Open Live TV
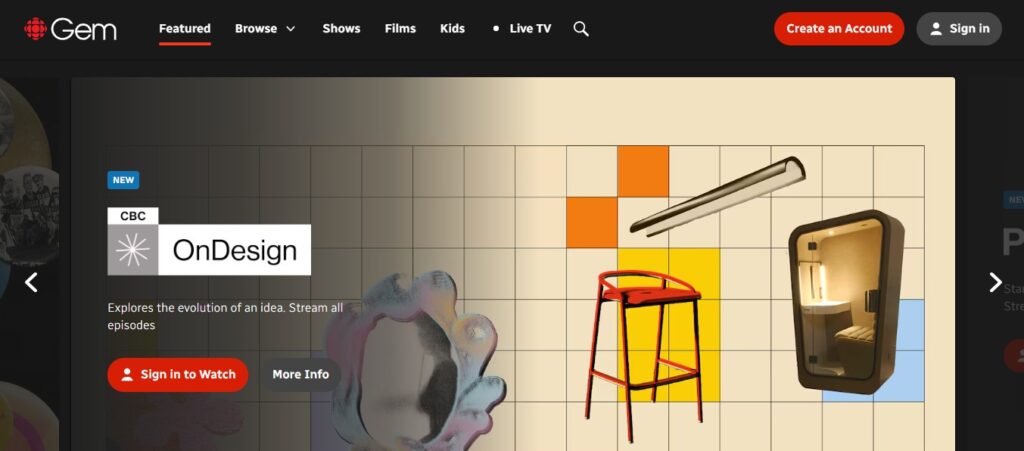 point(530,29)
